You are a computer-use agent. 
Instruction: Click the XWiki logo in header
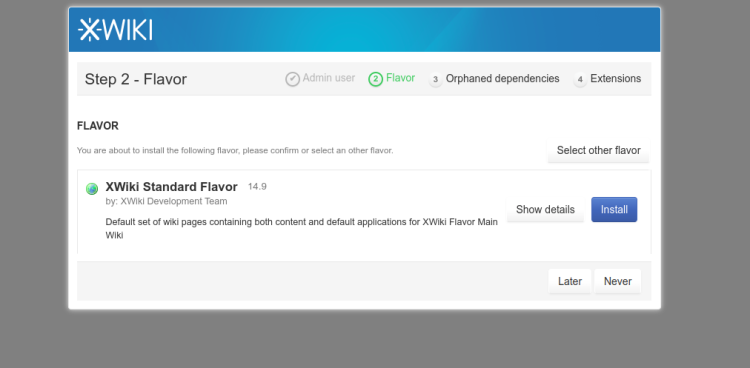(115, 30)
